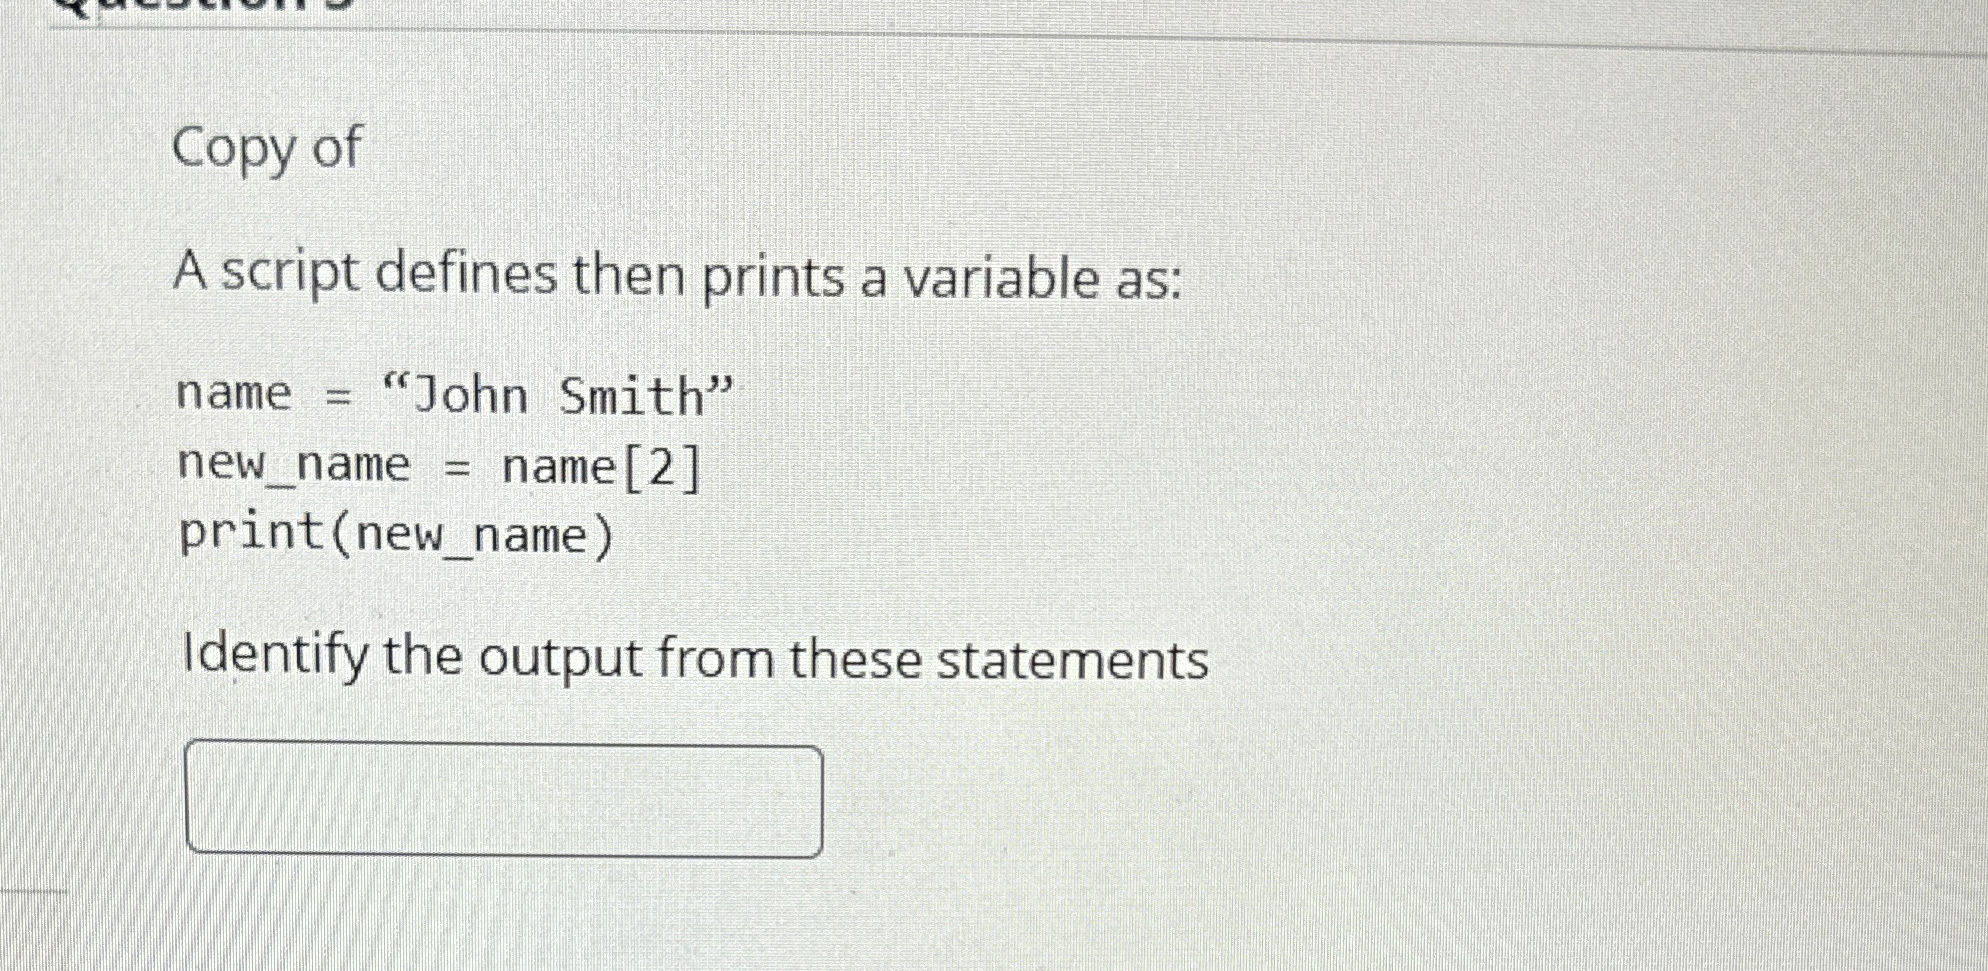Click 'Identify the output from these statements'

690,658
